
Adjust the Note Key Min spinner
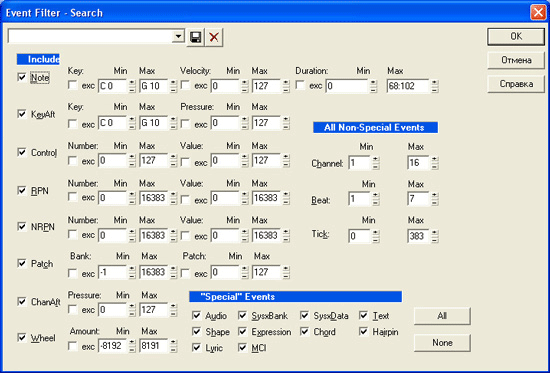pyautogui.click(x=132, y=86)
